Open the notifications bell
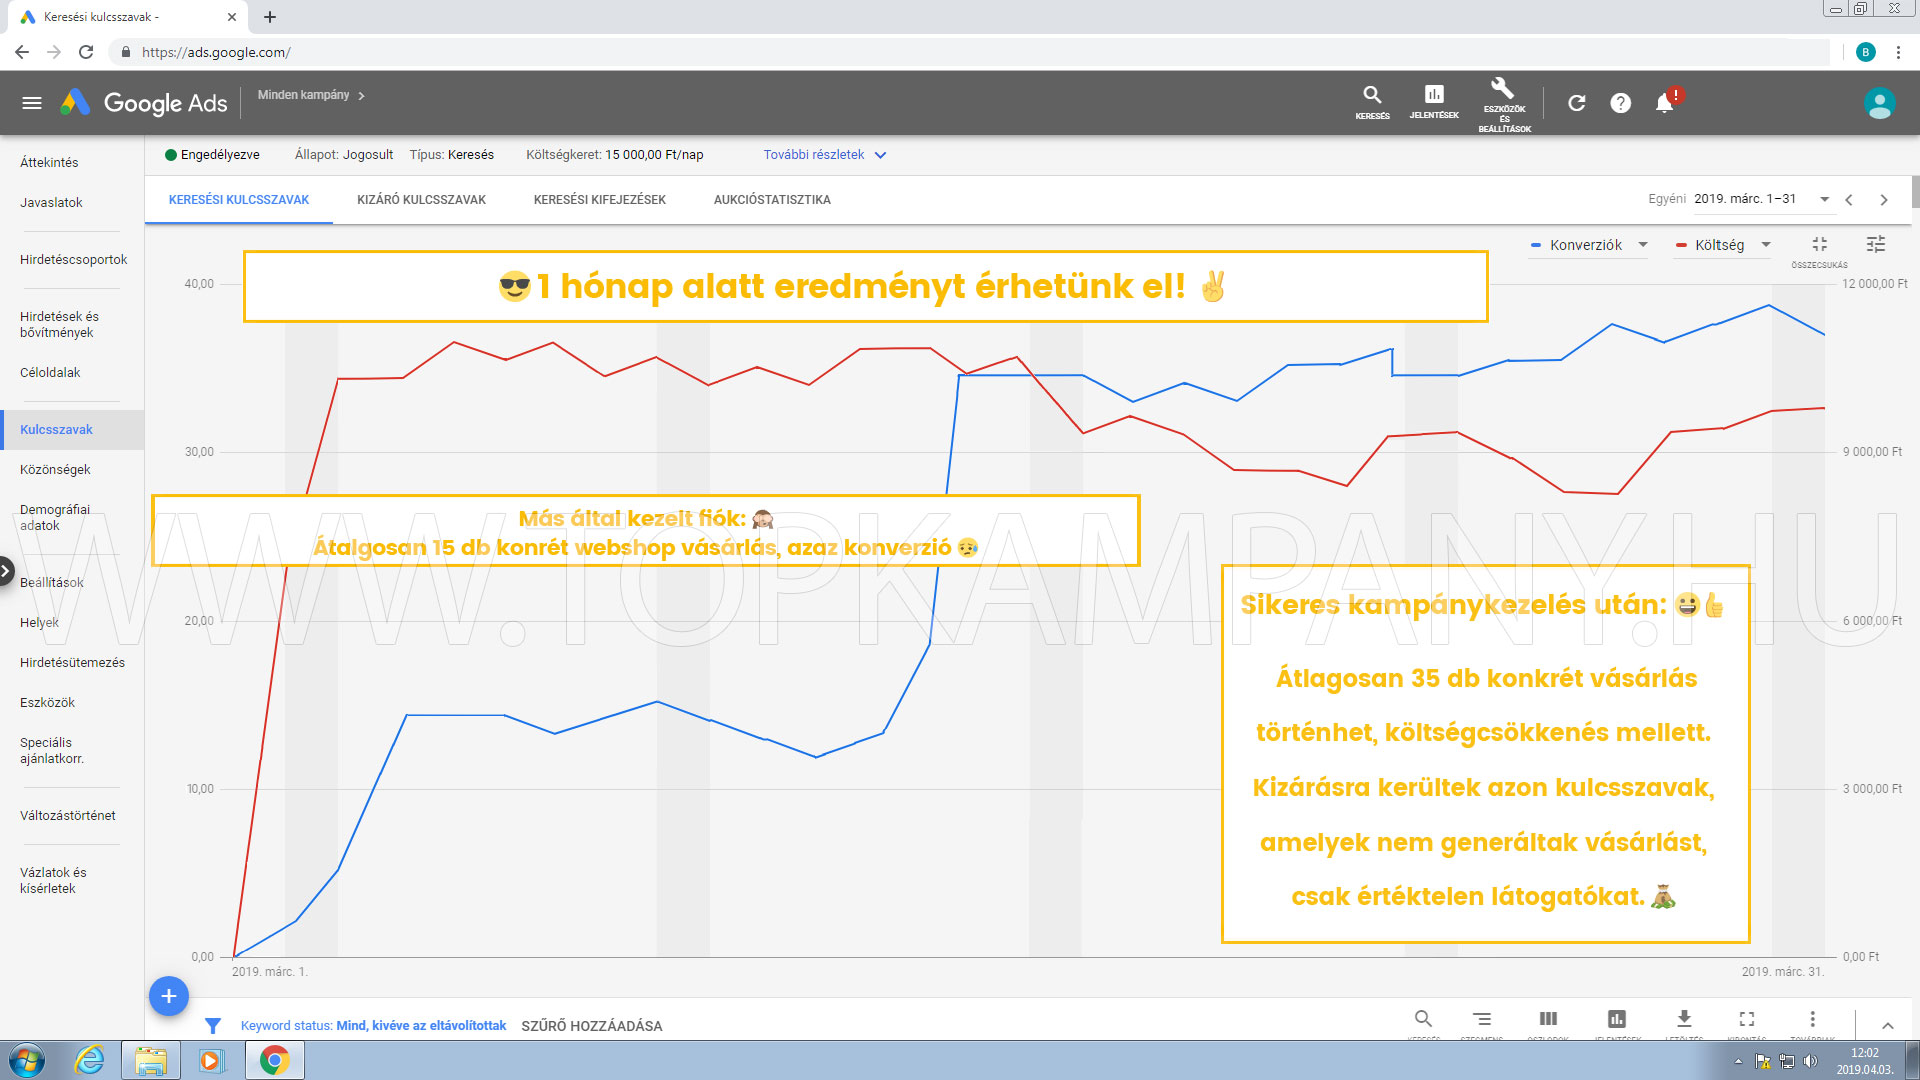The height and width of the screenshot is (1080, 1920). [x=1665, y=103]
